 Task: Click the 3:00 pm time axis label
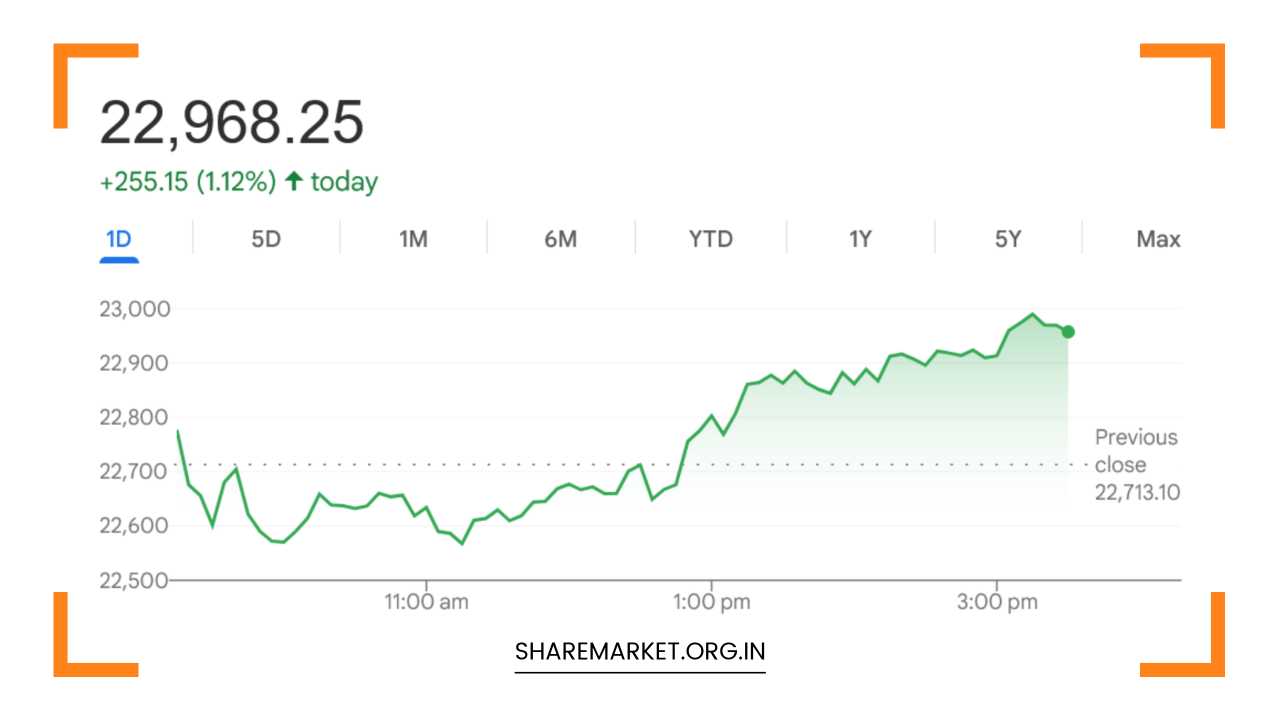click(x=996, y=602)
